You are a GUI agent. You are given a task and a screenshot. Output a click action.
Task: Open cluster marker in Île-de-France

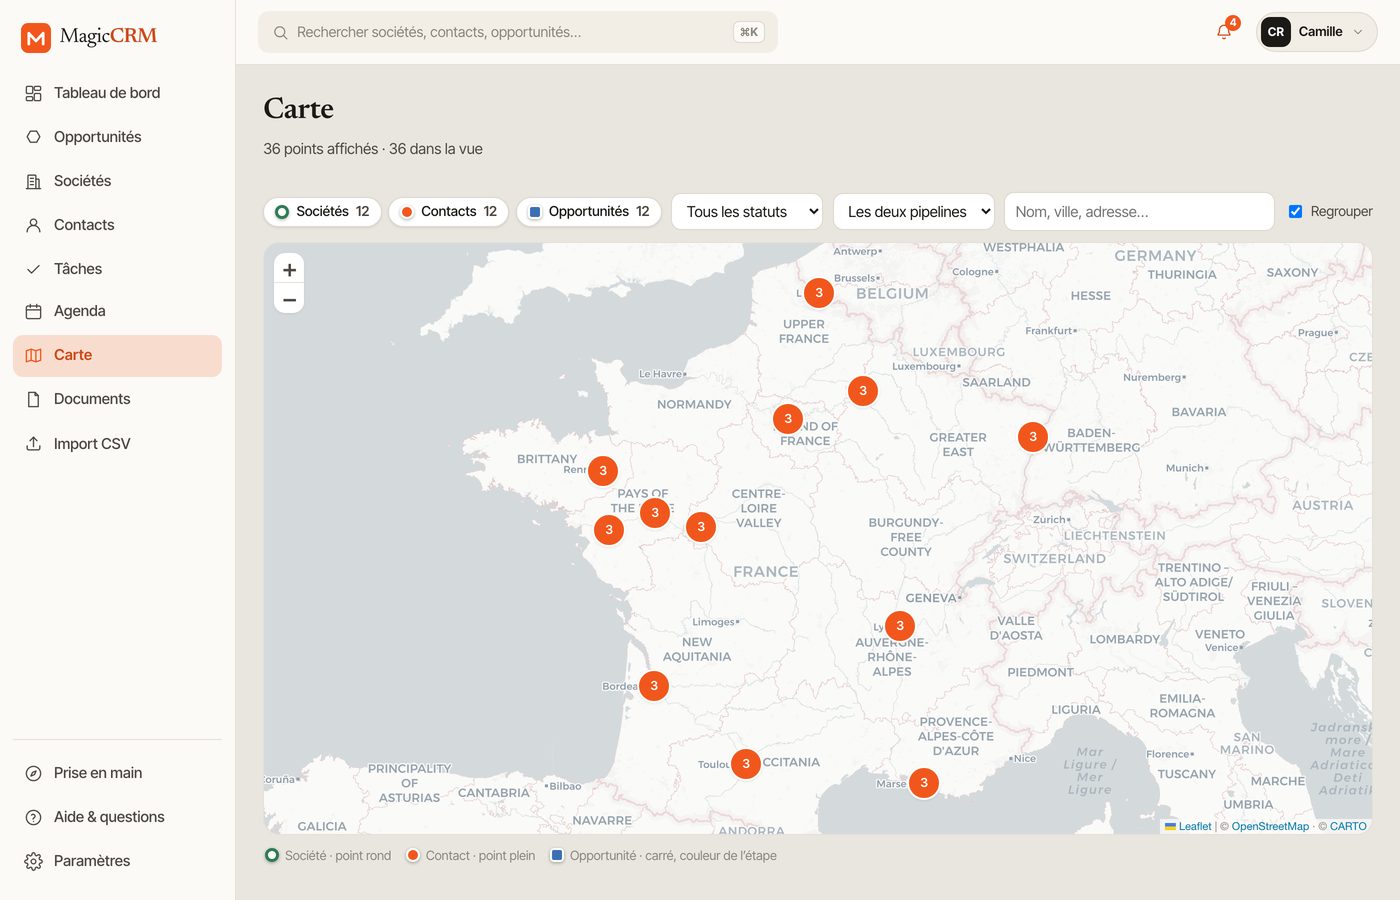point(788,419)
